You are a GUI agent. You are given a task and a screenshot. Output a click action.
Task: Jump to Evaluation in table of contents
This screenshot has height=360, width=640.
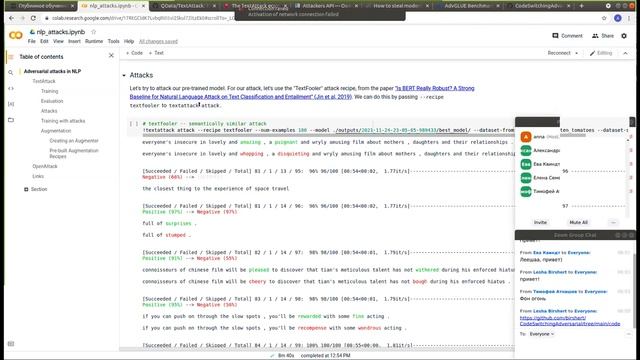(52, 101)
